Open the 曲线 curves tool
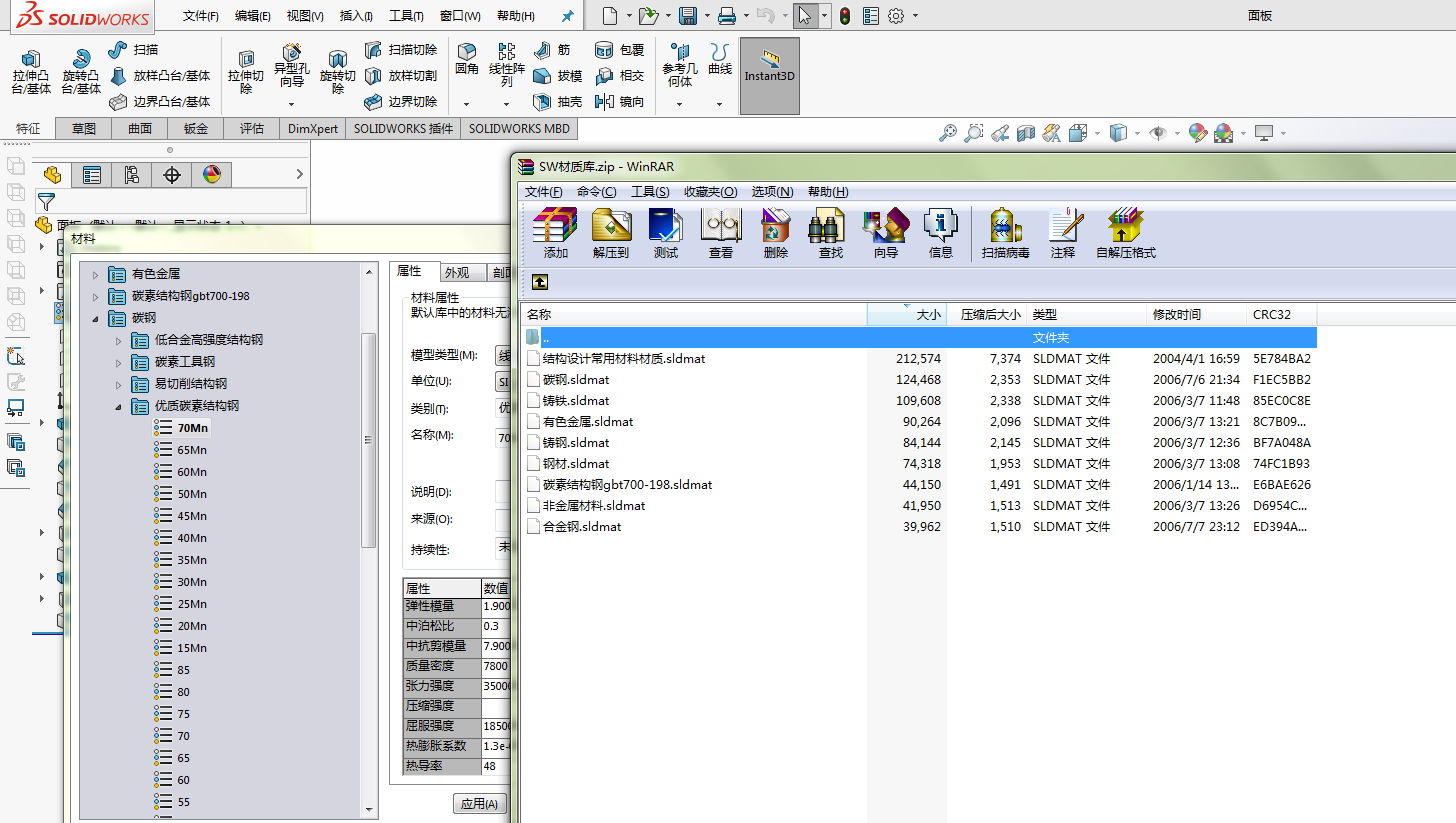Viewport: 1456px width, 823px height. point(720,60)
